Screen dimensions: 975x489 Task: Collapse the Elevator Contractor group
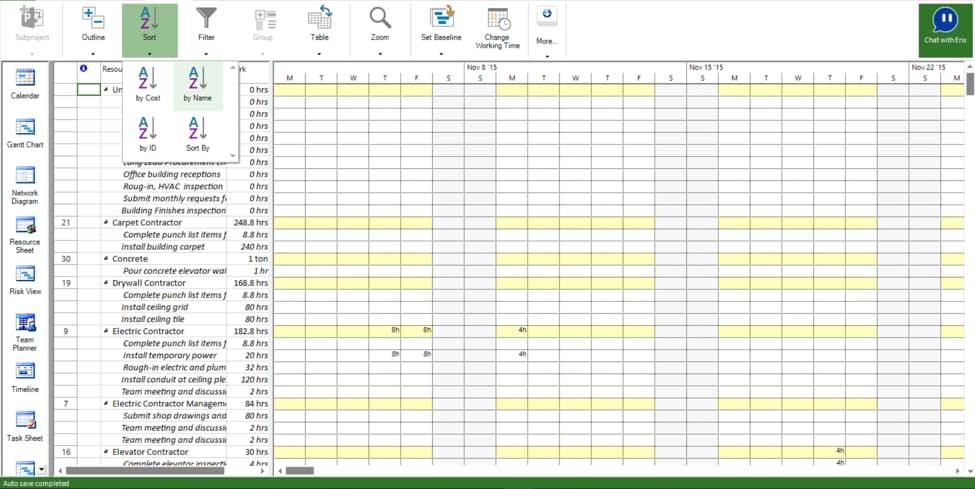click(x=106, y=452)
